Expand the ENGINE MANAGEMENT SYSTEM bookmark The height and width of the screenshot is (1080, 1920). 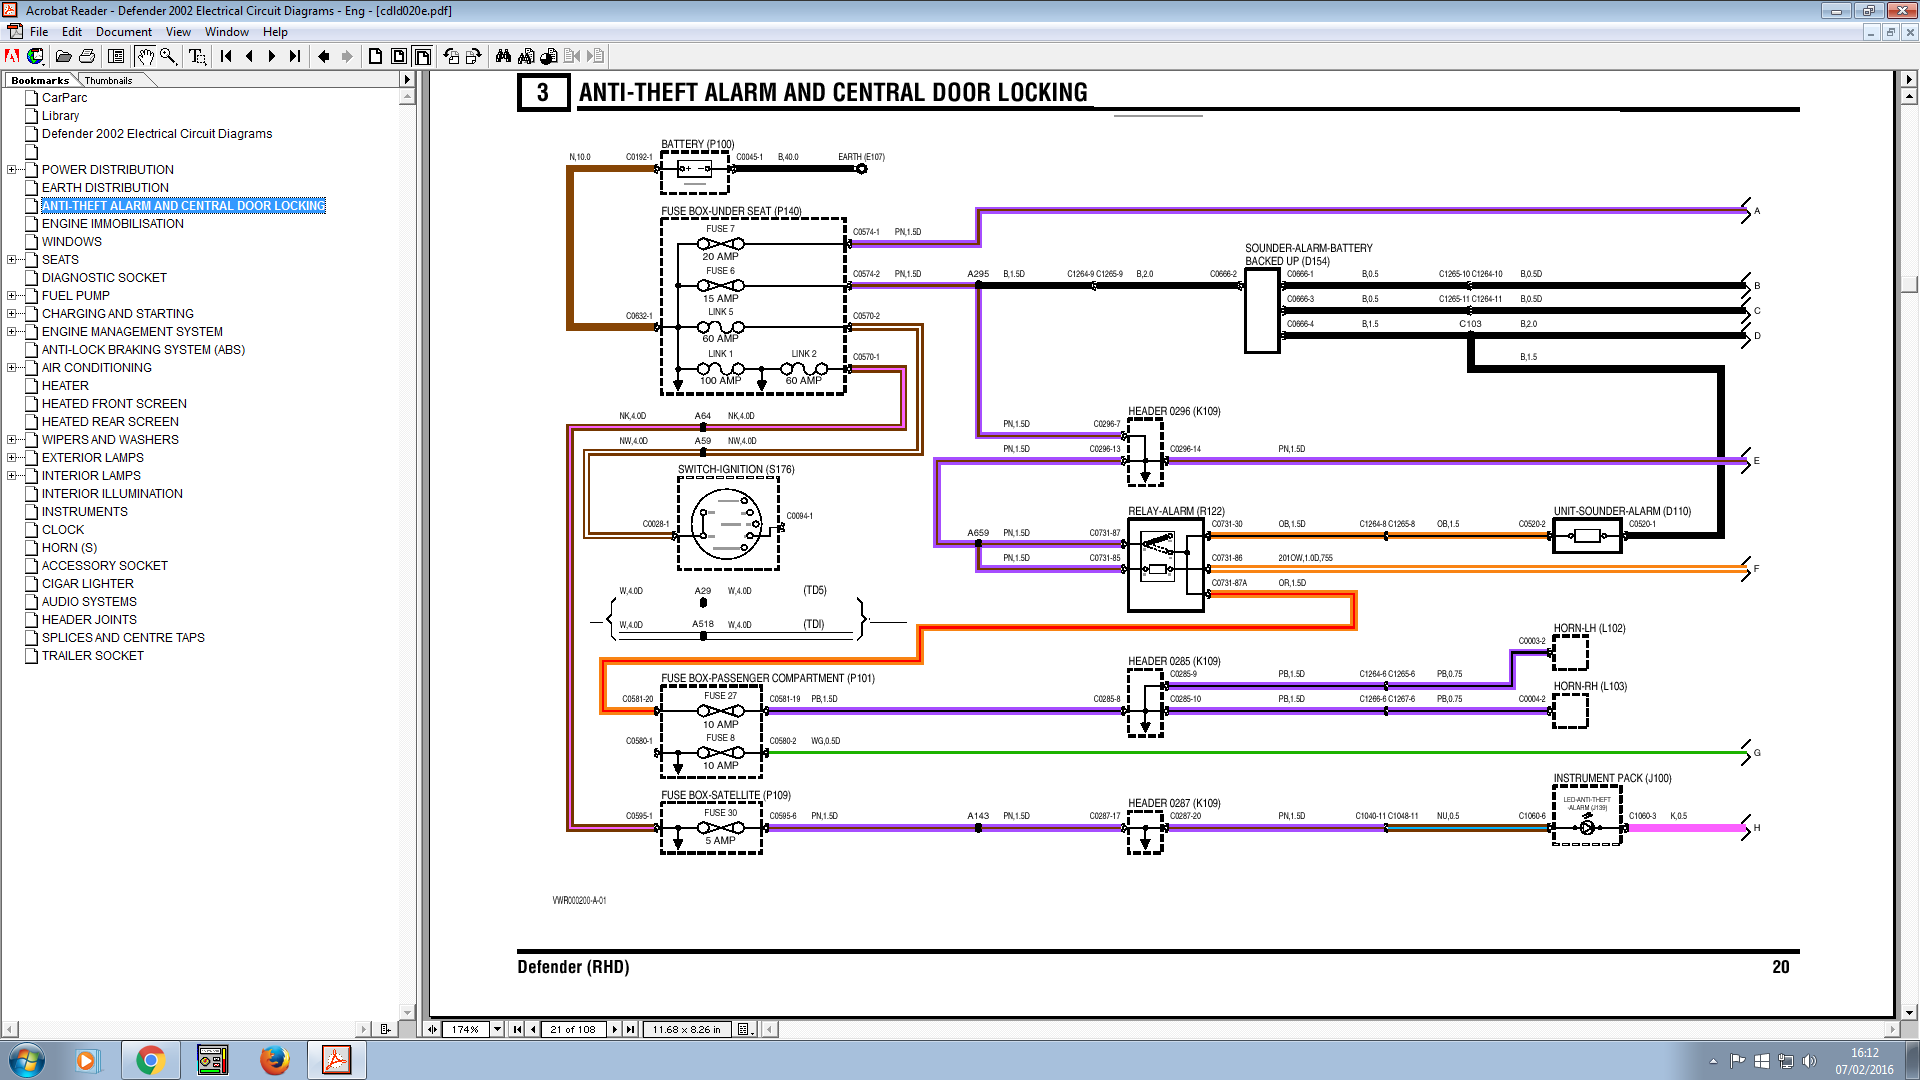[x=11, y=332]
